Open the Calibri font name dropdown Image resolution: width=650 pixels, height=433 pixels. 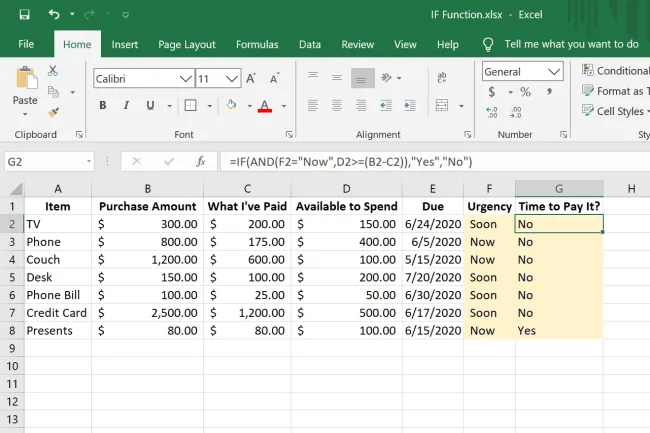(x=184, y=78)
